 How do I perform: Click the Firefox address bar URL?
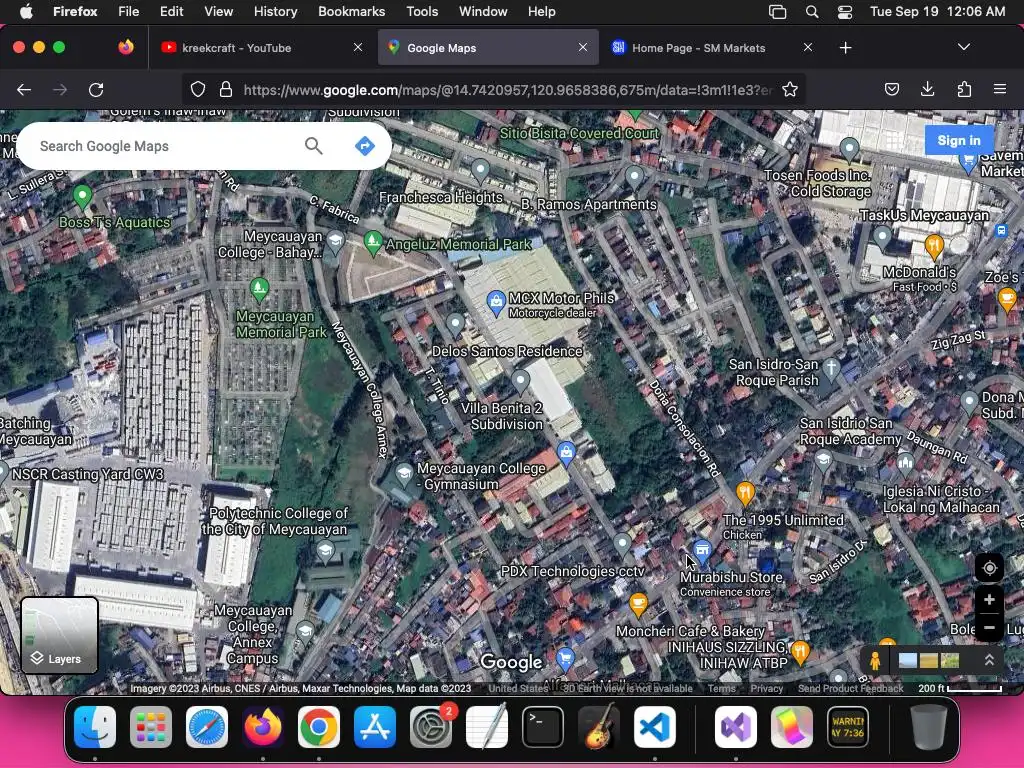coord(508,89)
